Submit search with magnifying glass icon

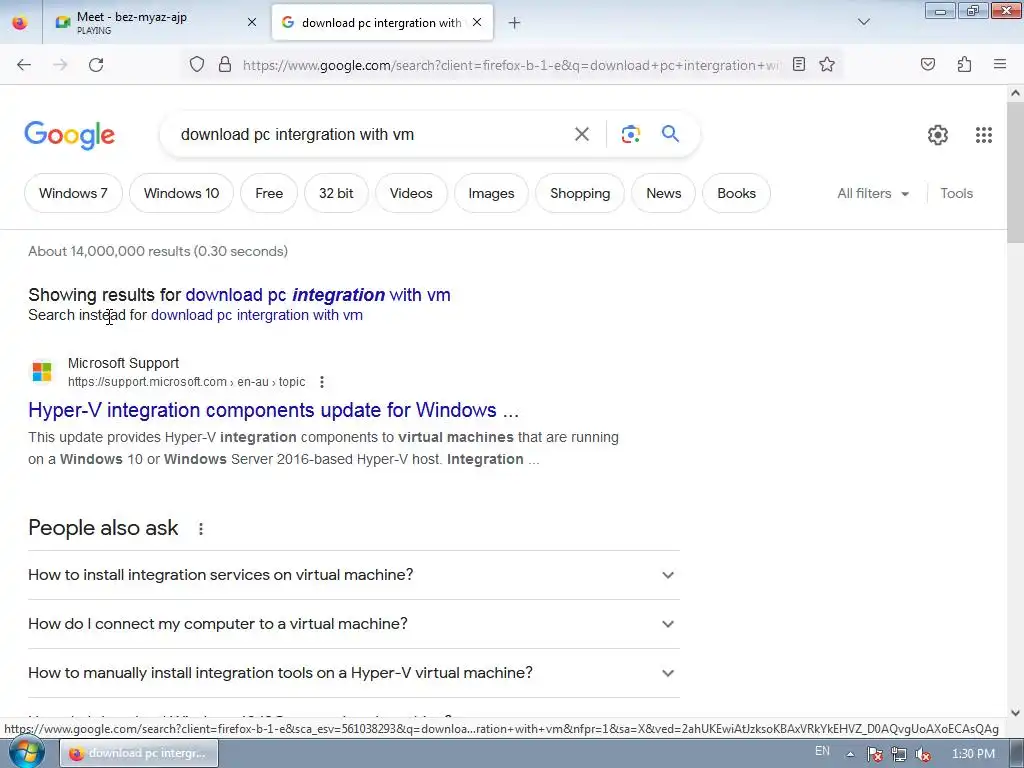[x=670, y=134]
